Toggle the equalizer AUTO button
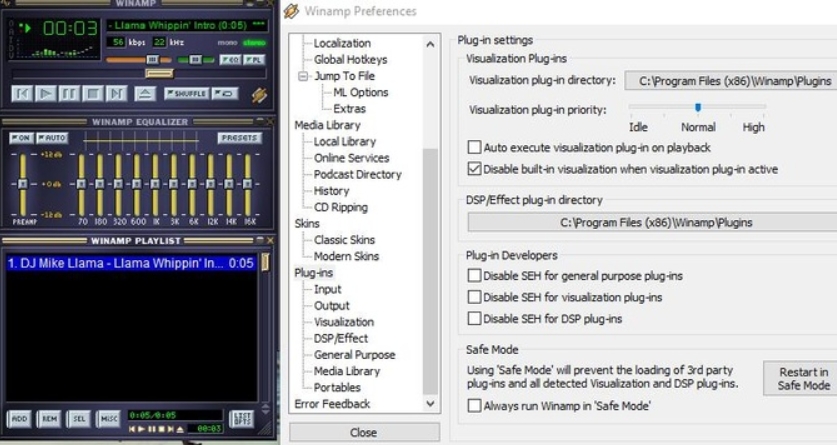Image resolution: width=837 pixels, height=445 pixels. click(x=52, y=138)
